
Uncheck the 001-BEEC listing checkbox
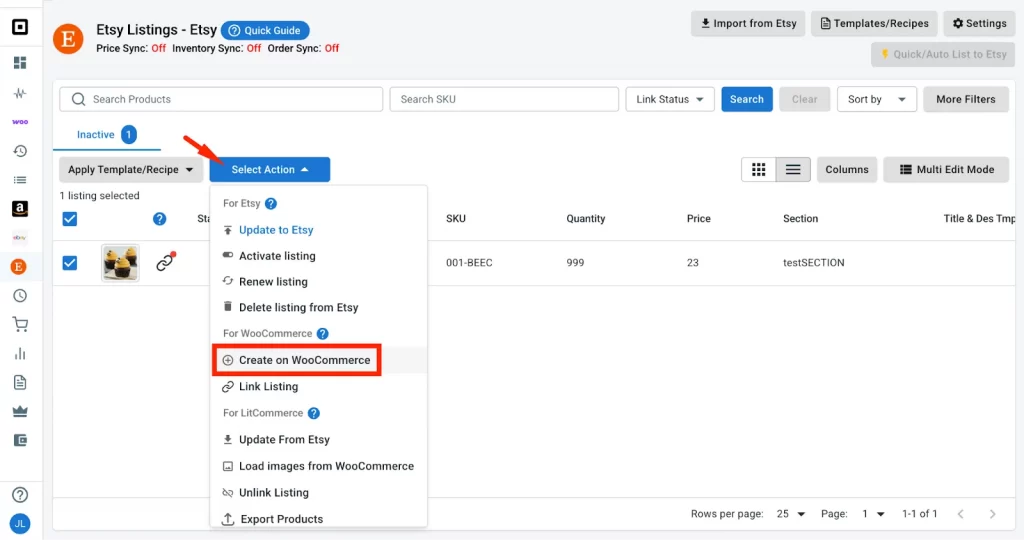(70, 262)
